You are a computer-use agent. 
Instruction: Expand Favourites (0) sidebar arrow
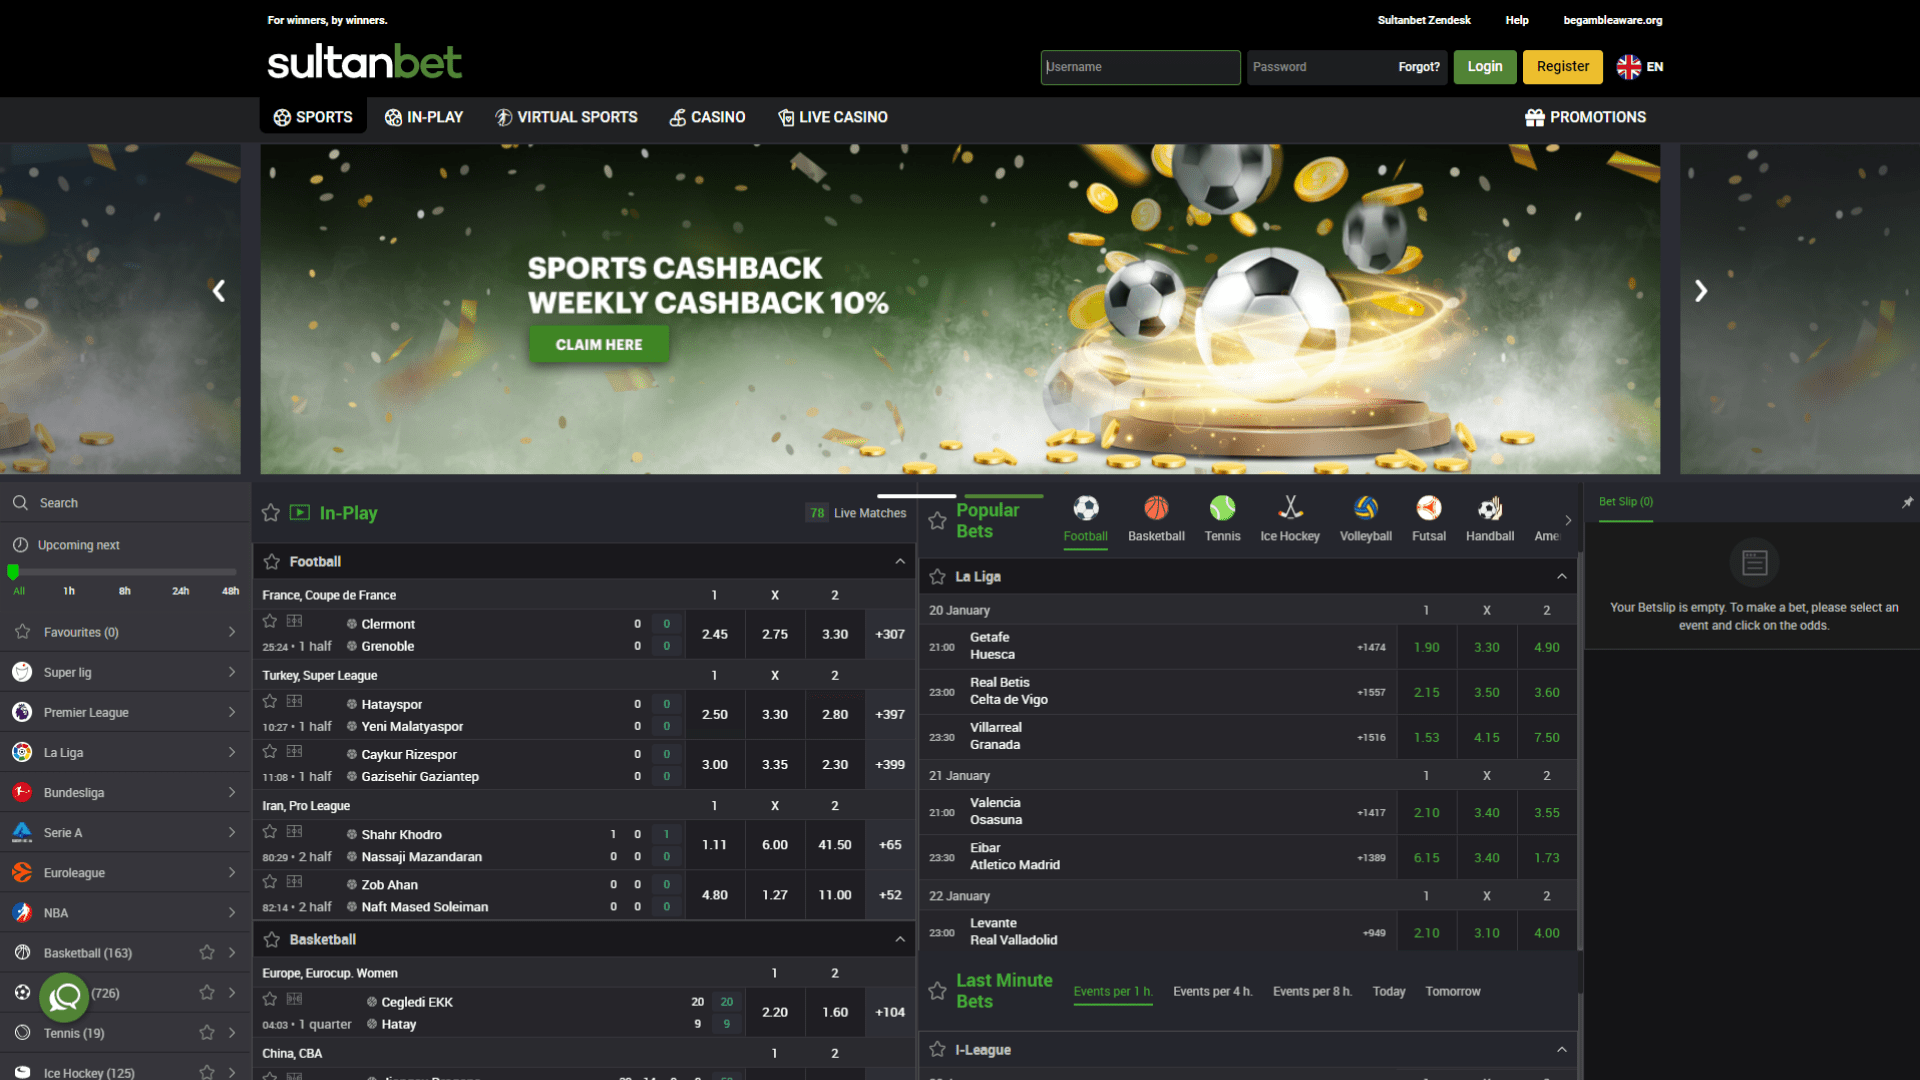(x=232, y=632)
